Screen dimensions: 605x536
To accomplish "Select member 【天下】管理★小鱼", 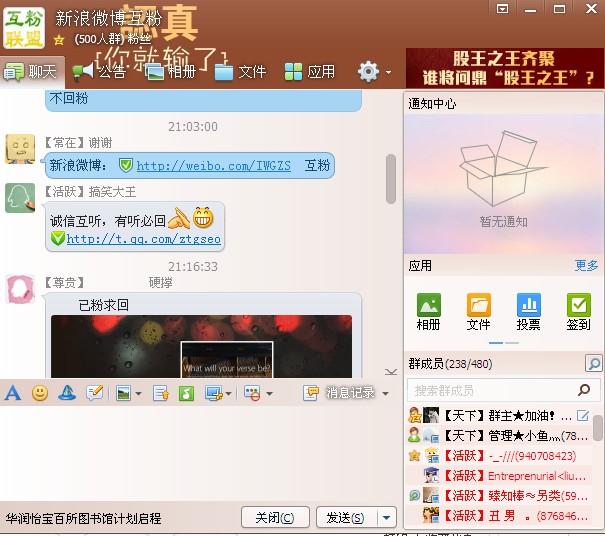I will point(499,436).
